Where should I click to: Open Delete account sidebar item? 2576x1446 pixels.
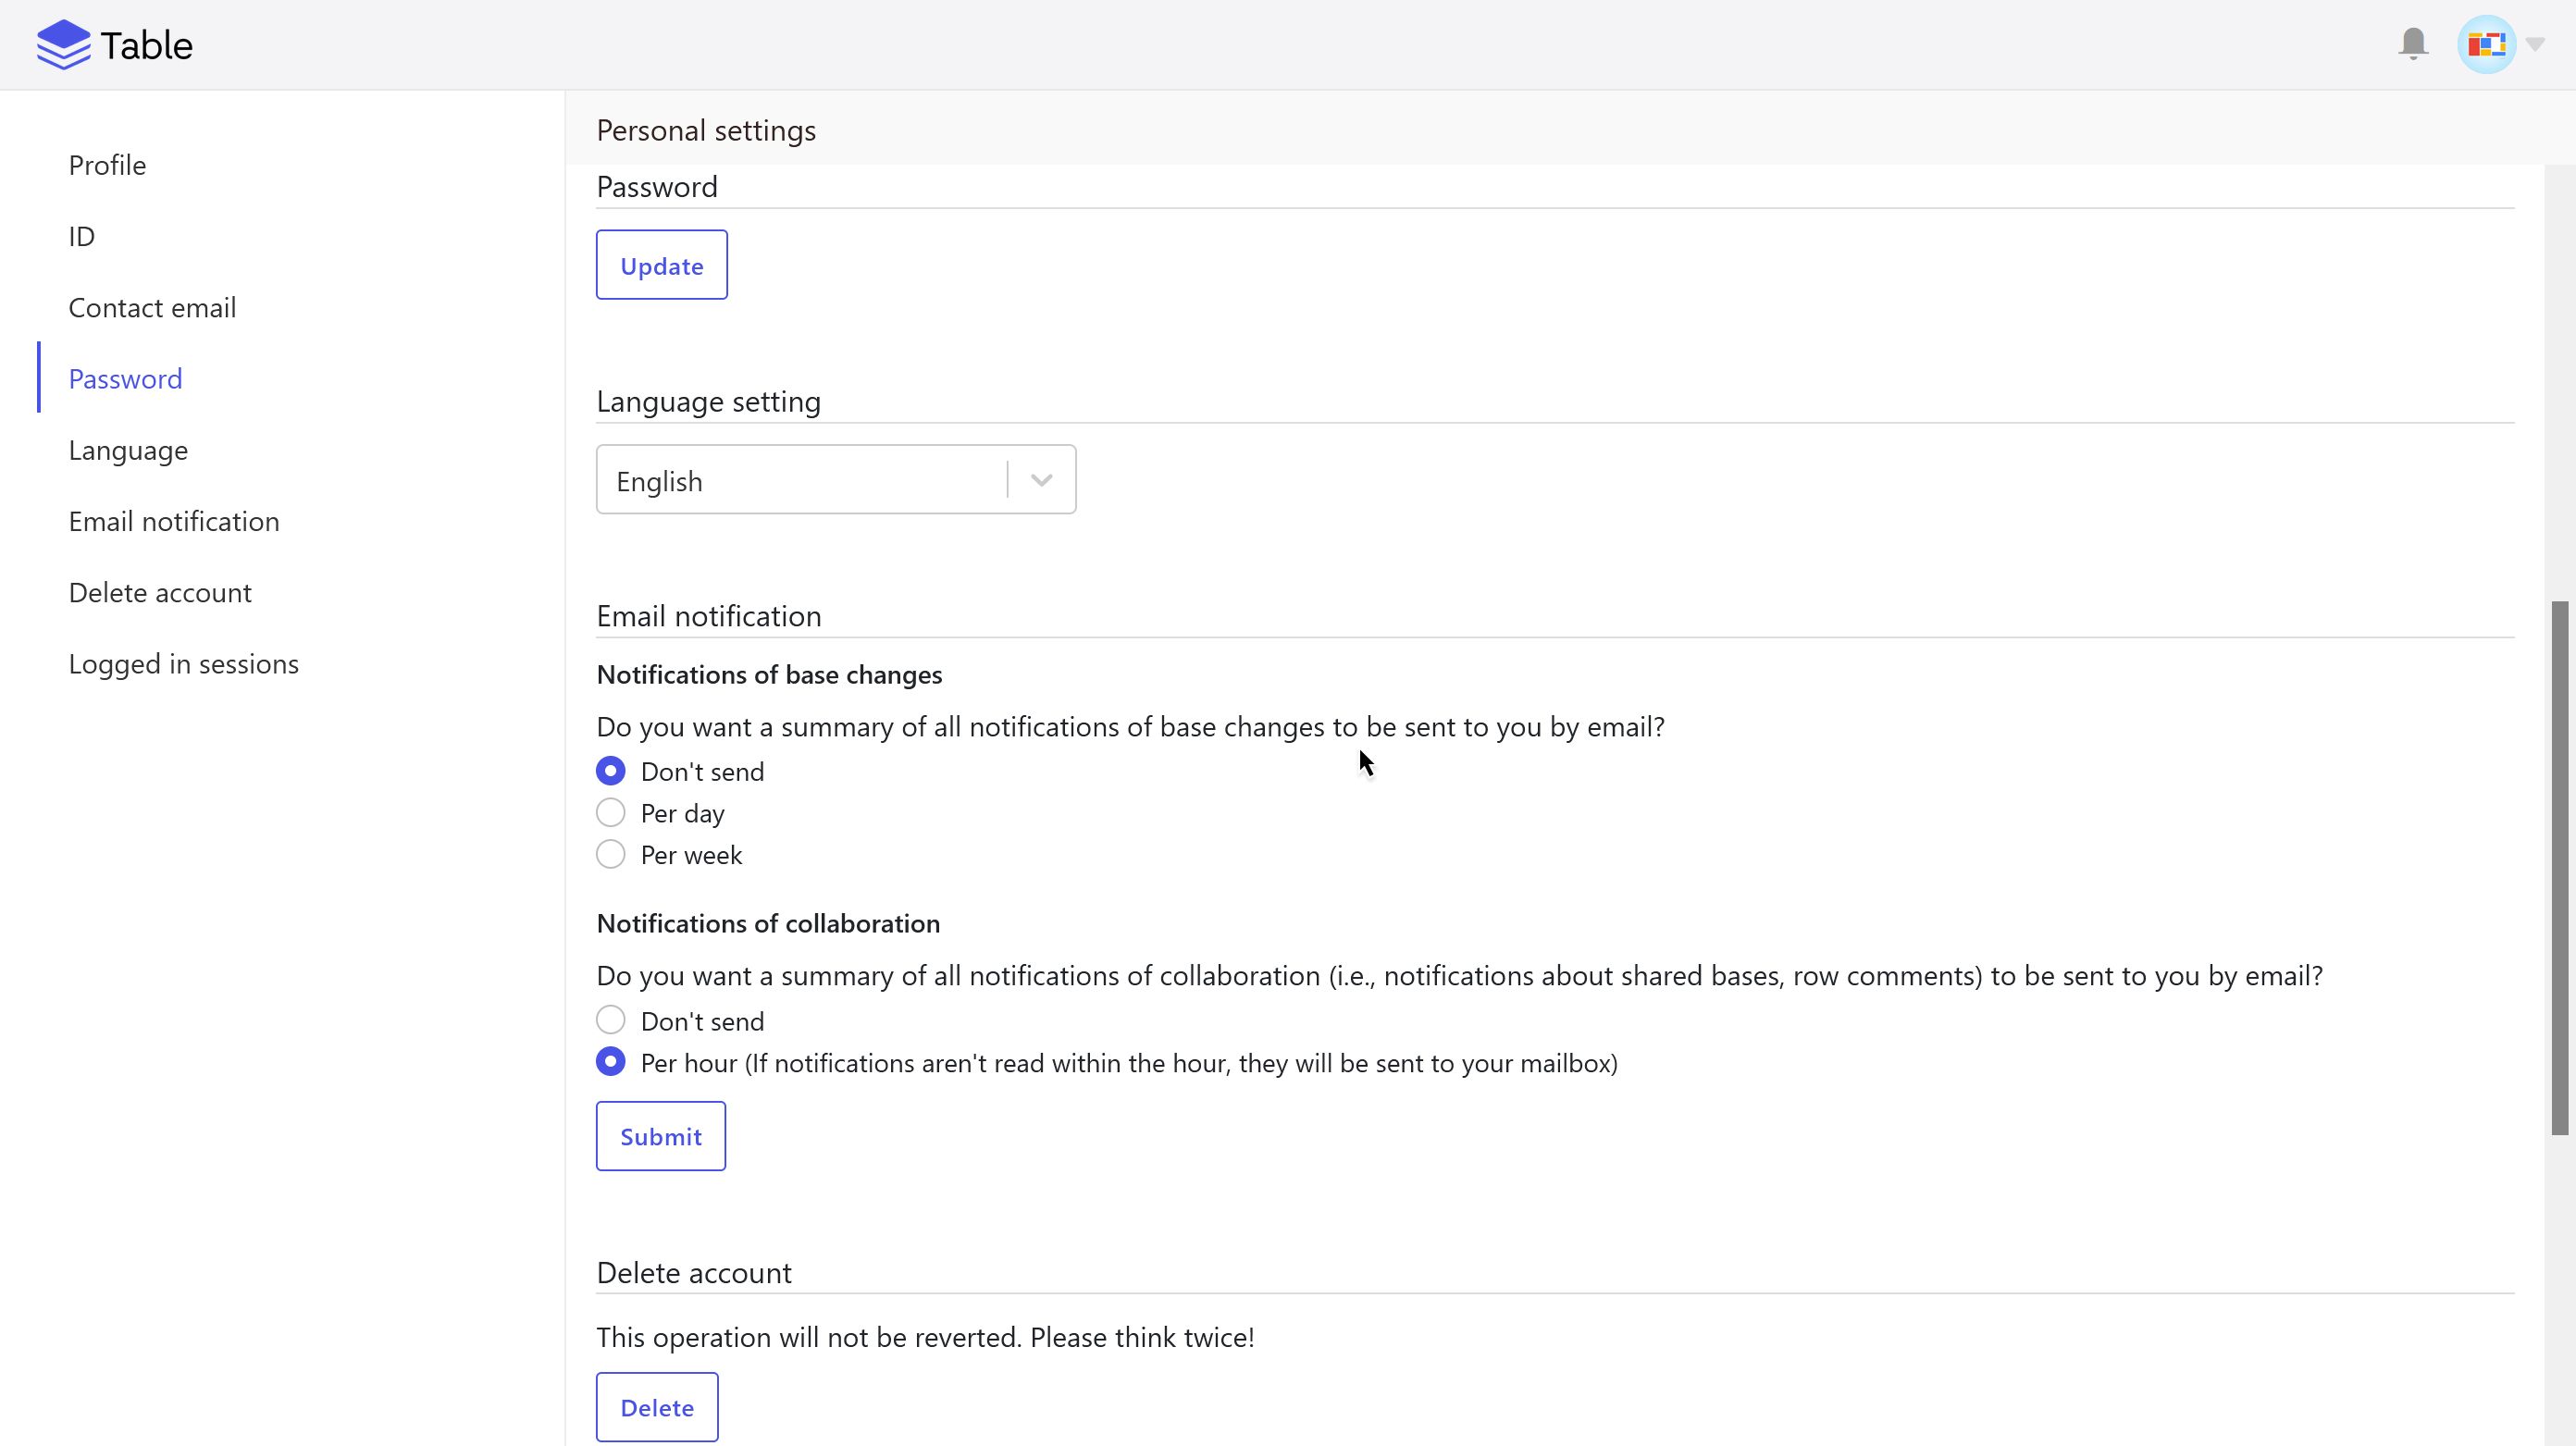(160, 593)
